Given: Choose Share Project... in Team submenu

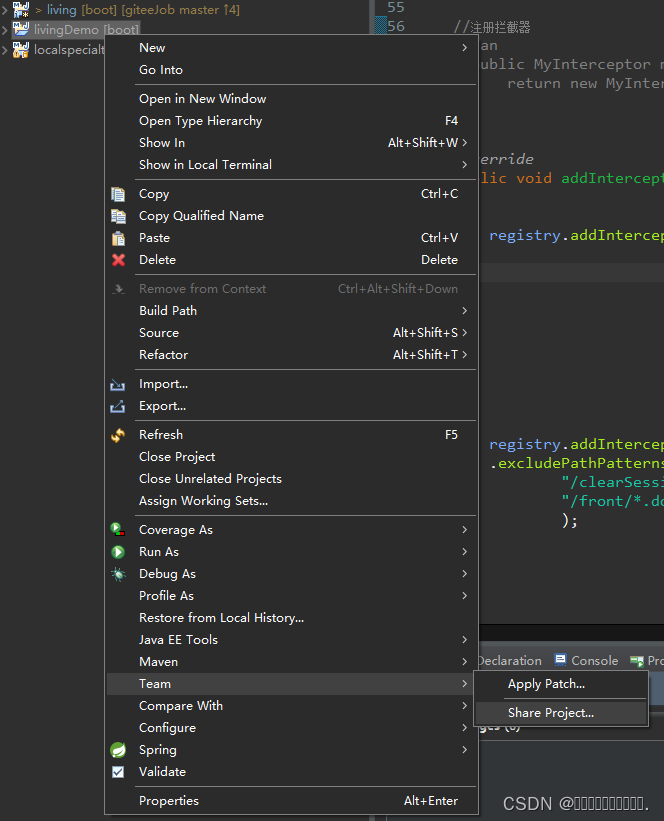Looking at the screenshot, I should [x=561, y=713].
